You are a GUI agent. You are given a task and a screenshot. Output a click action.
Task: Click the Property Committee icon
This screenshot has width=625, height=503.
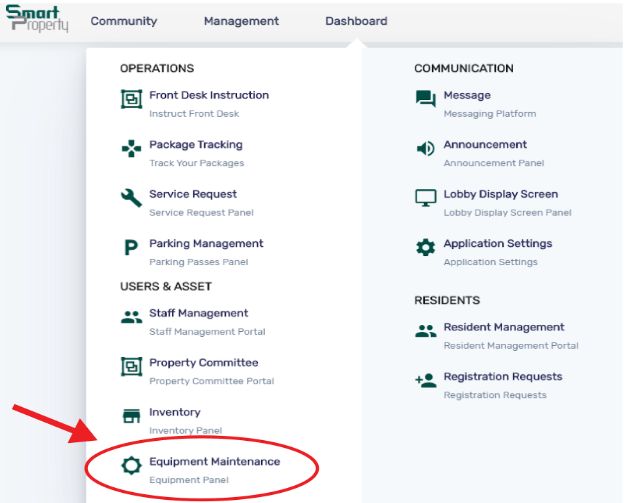tap(131, 367)
